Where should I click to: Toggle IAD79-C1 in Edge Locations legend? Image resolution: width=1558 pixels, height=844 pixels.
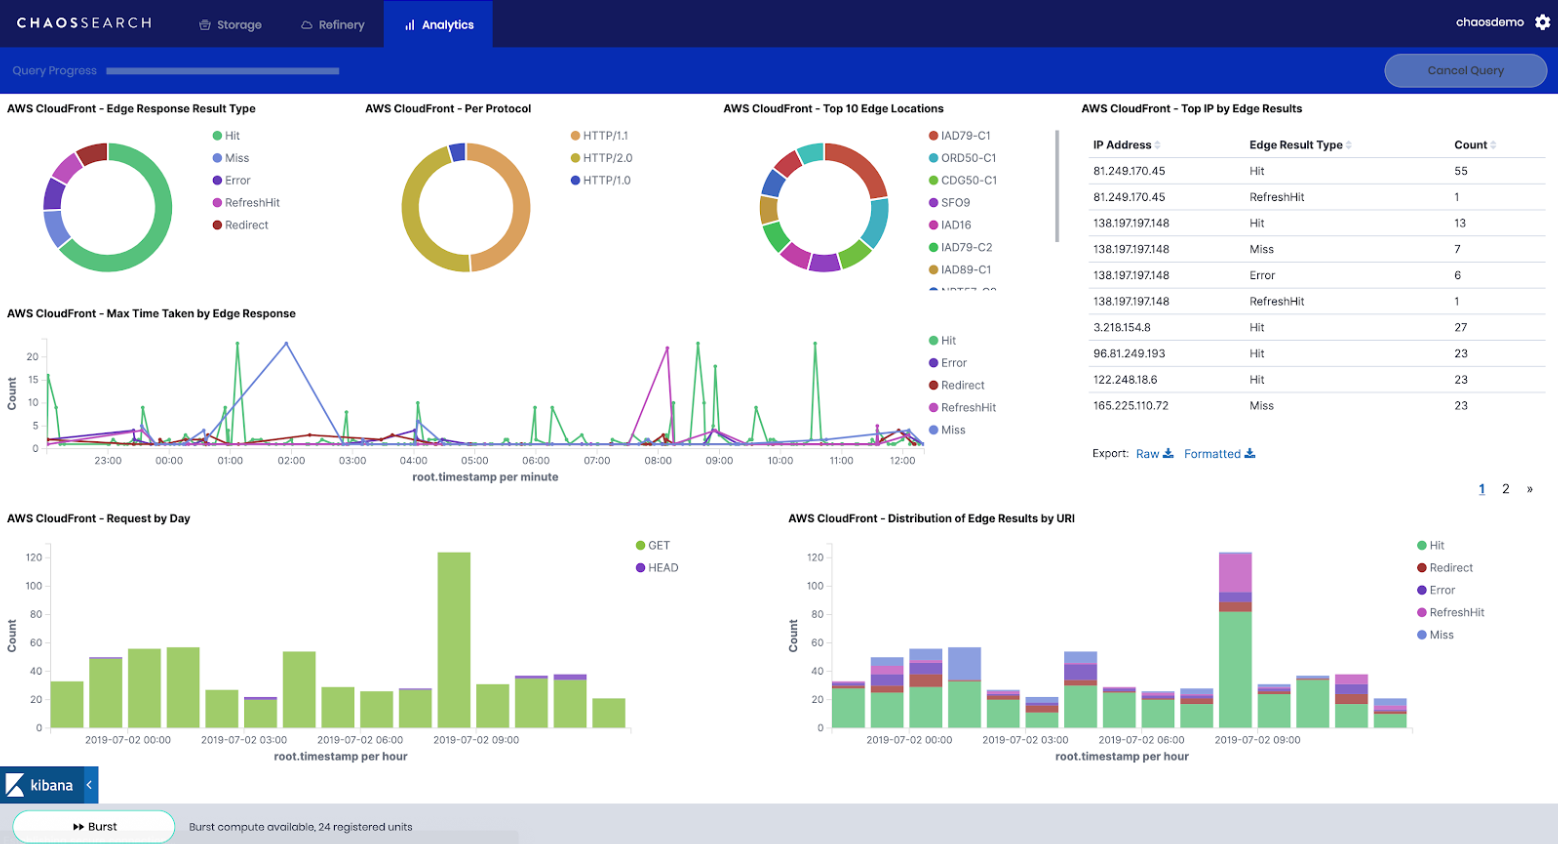(959, 136)
